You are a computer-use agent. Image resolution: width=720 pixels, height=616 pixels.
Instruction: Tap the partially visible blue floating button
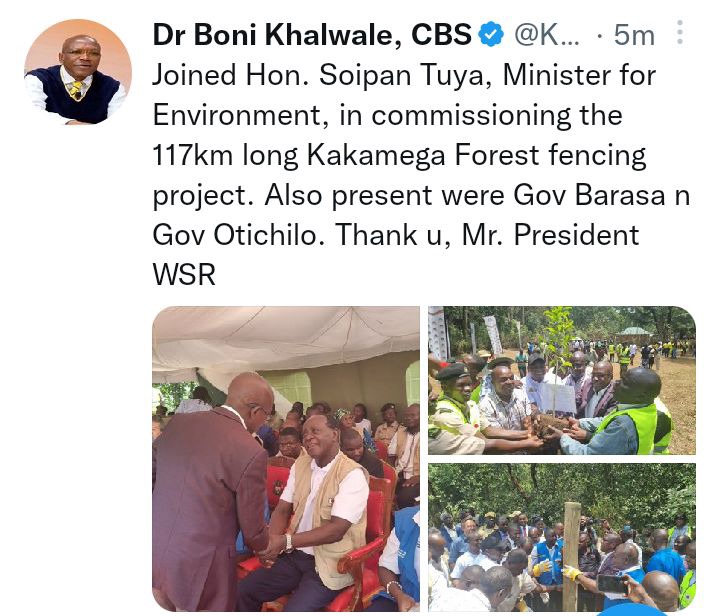click(633, 610)
